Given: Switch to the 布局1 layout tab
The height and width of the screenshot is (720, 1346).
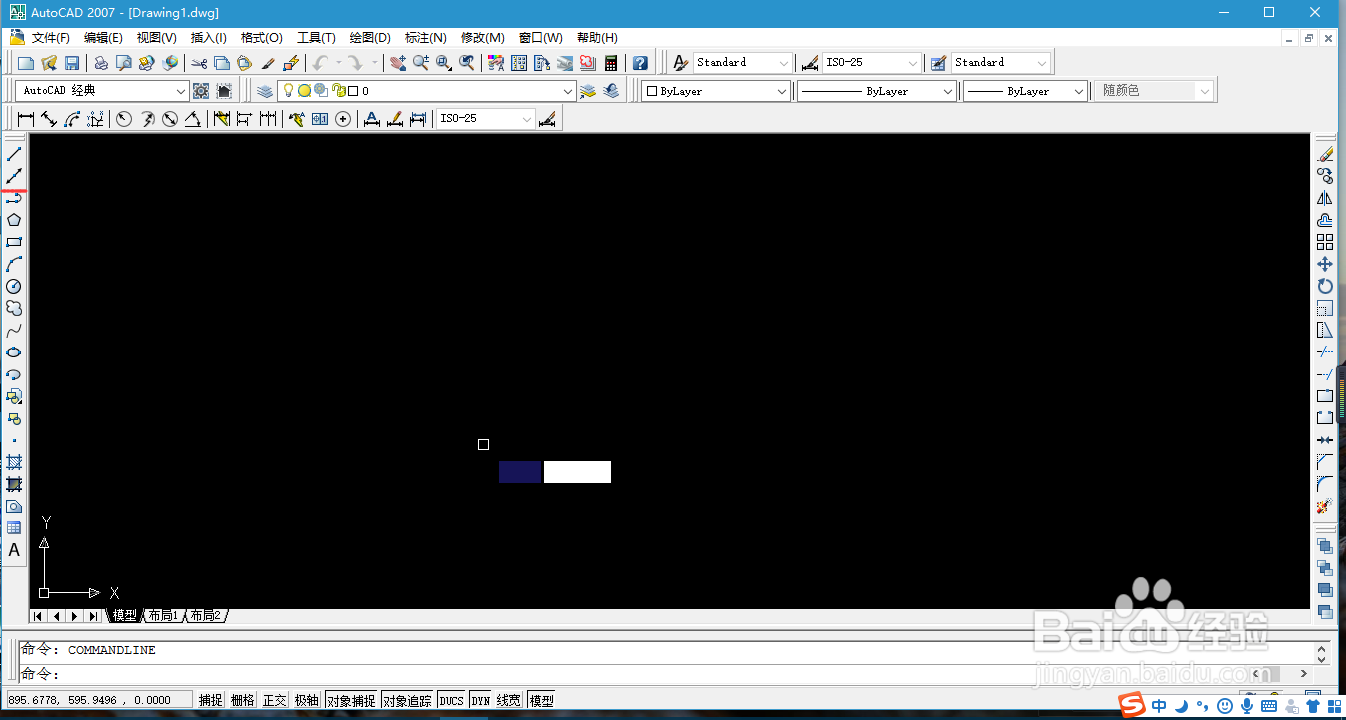Looking at the screenshot, I should tap(162, 615).
